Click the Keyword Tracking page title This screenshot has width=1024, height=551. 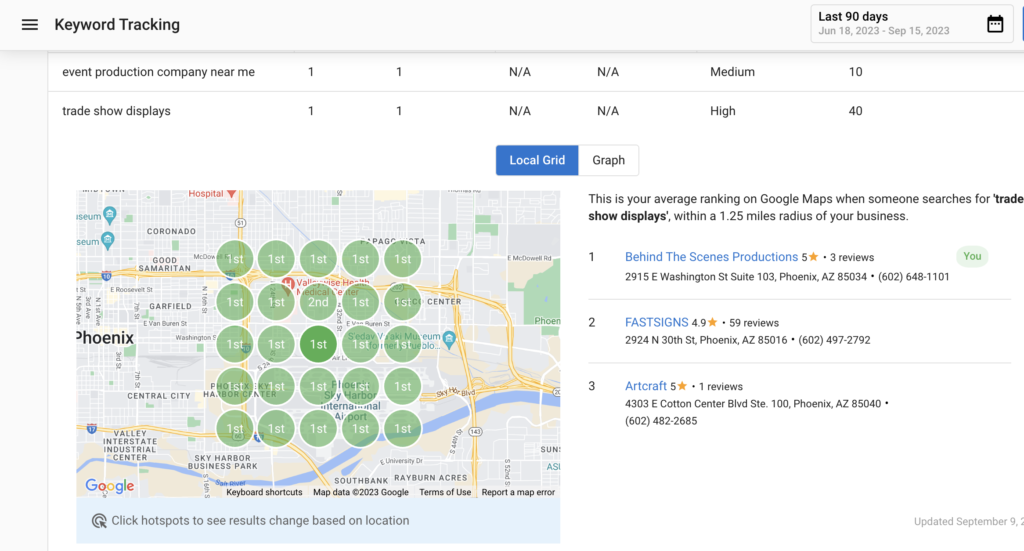click(117, 25)
